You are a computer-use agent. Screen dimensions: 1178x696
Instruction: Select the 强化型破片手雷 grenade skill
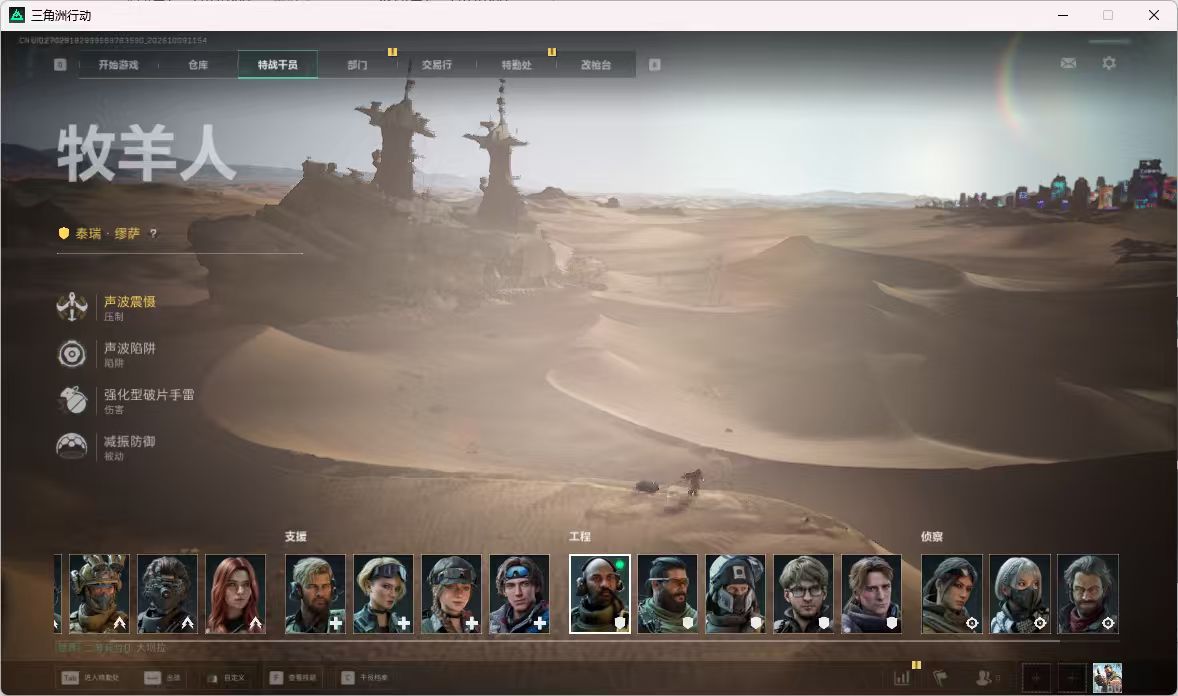point(126,400)
